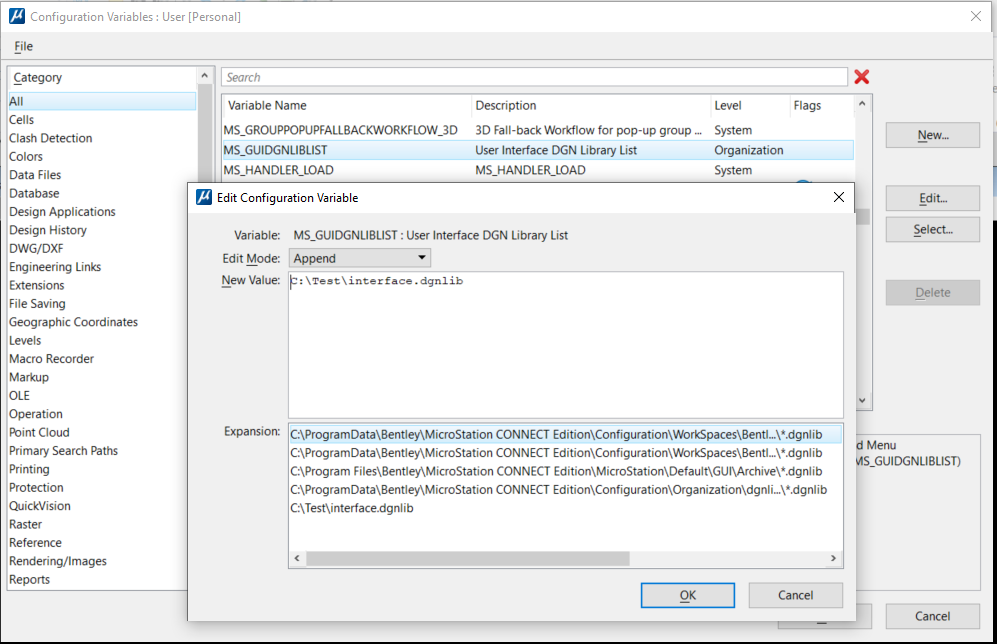Image resolution: width=997 pixels, height=644 pixels.
Task: Sort by the Flags column header
Action: (x=822, y=106)
